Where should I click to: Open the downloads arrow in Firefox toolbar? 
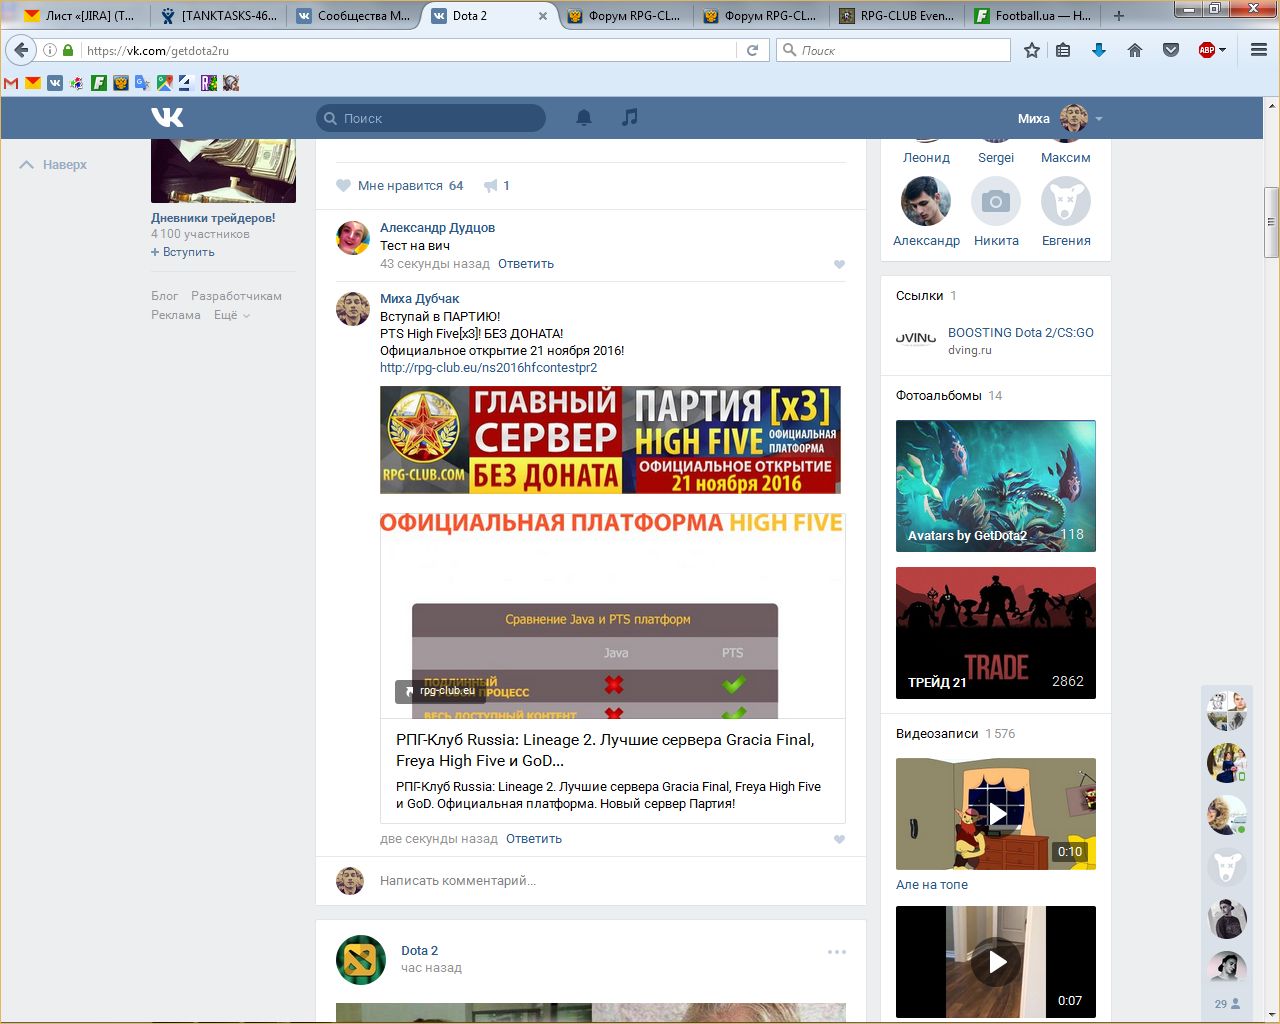click(1099, 50)
